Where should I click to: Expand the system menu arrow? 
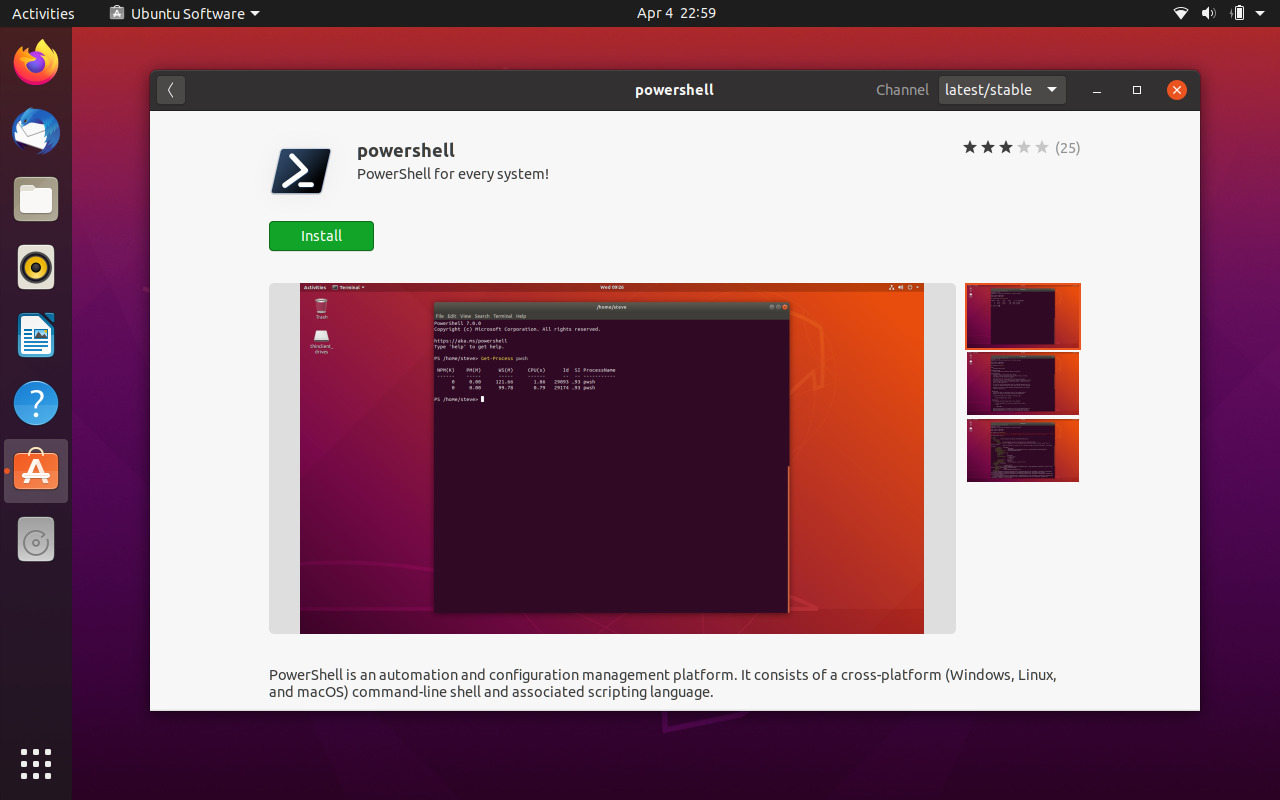click(1261, 13)
